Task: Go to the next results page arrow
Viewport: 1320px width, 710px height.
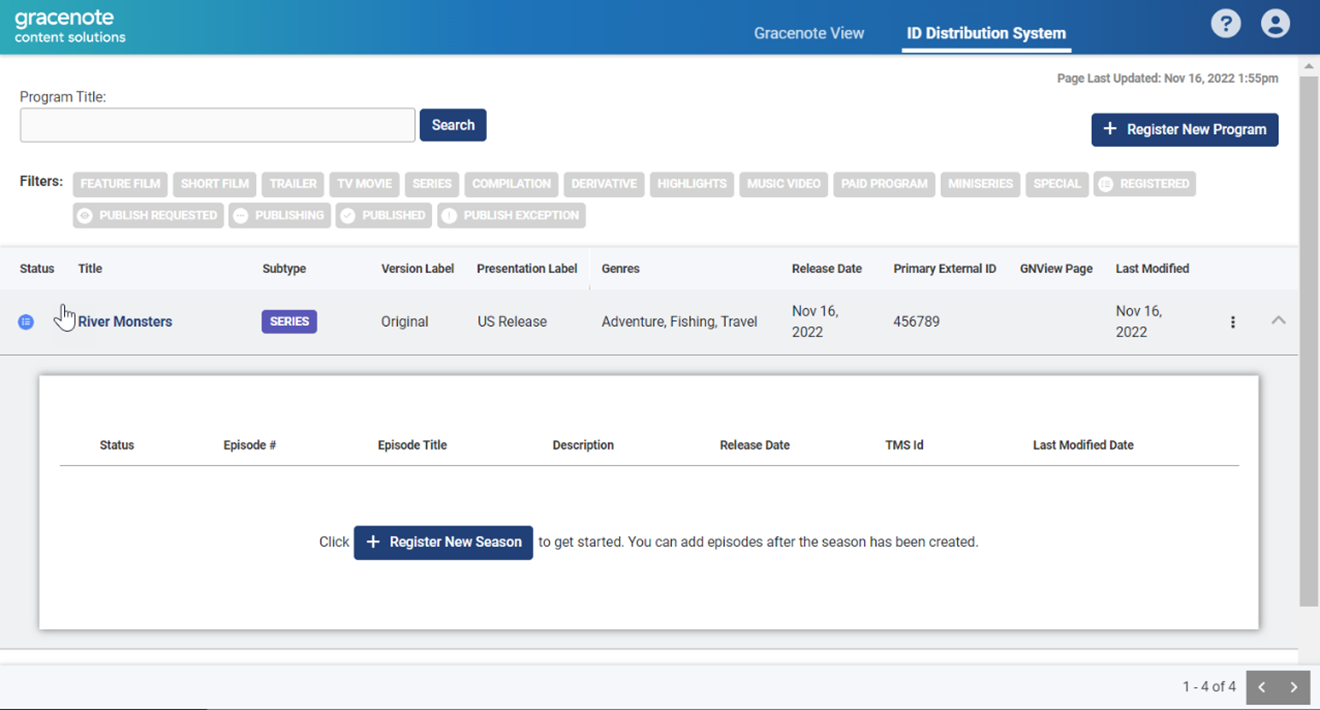Action: (1293, 687)
